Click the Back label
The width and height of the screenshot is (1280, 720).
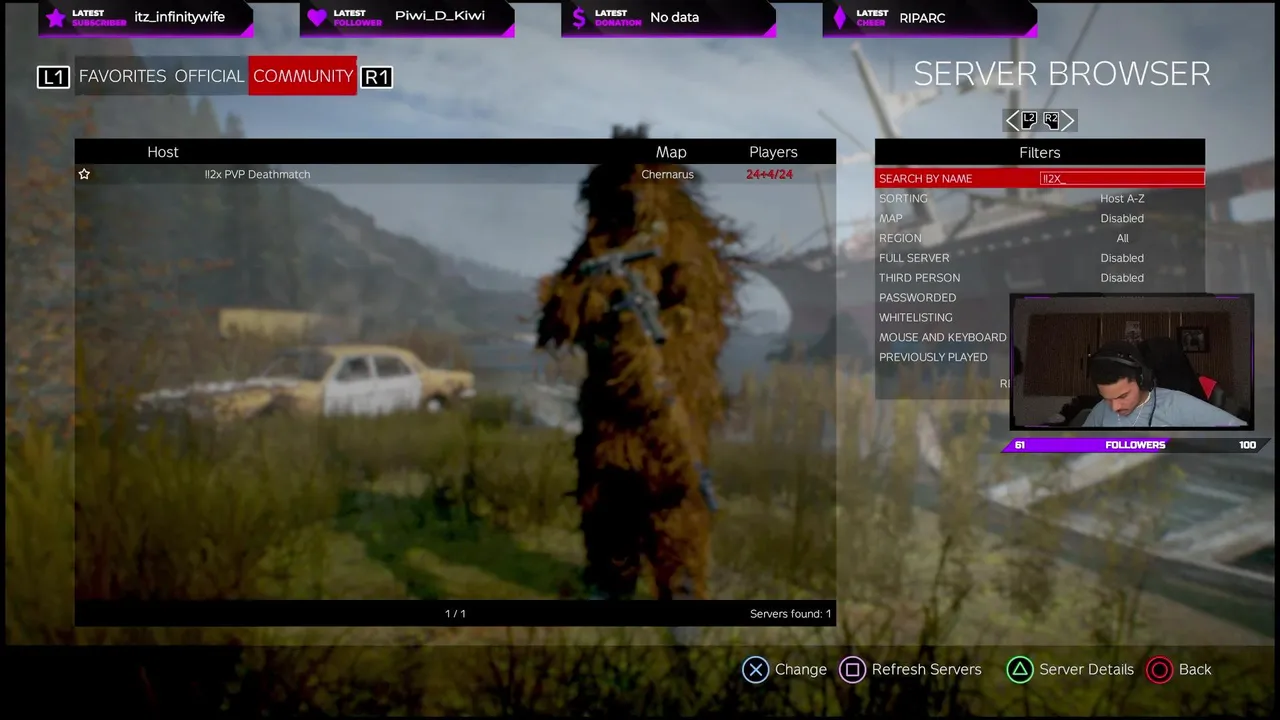point(1195,670)
